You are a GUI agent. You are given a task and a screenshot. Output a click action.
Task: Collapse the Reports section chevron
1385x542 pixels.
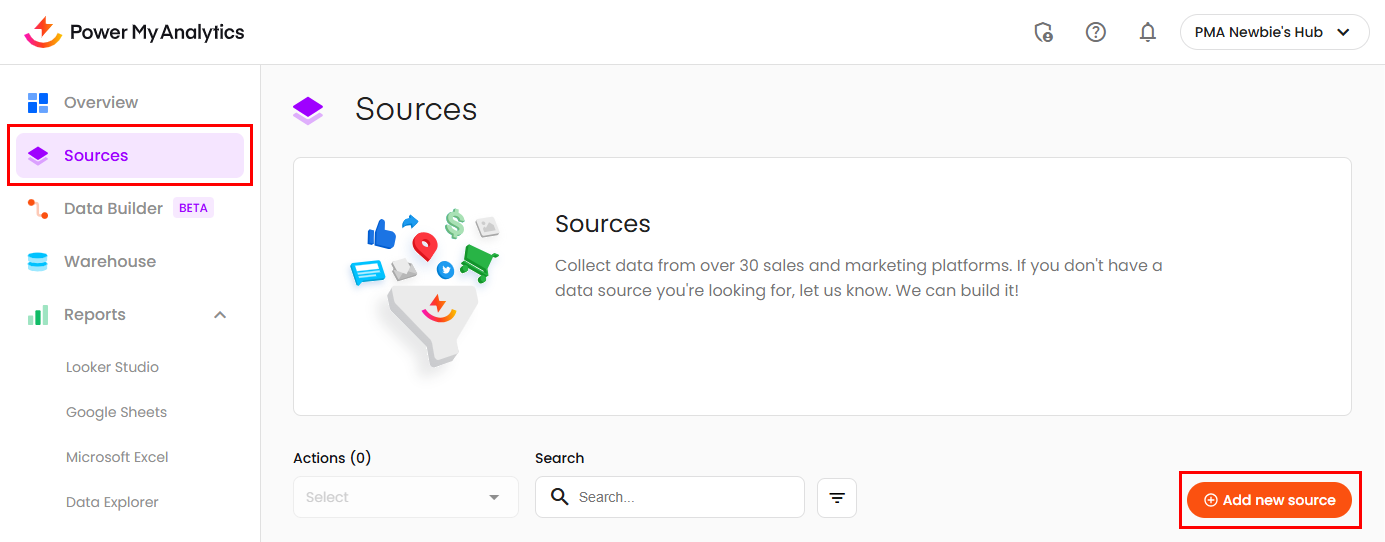[x=220, y=315]
